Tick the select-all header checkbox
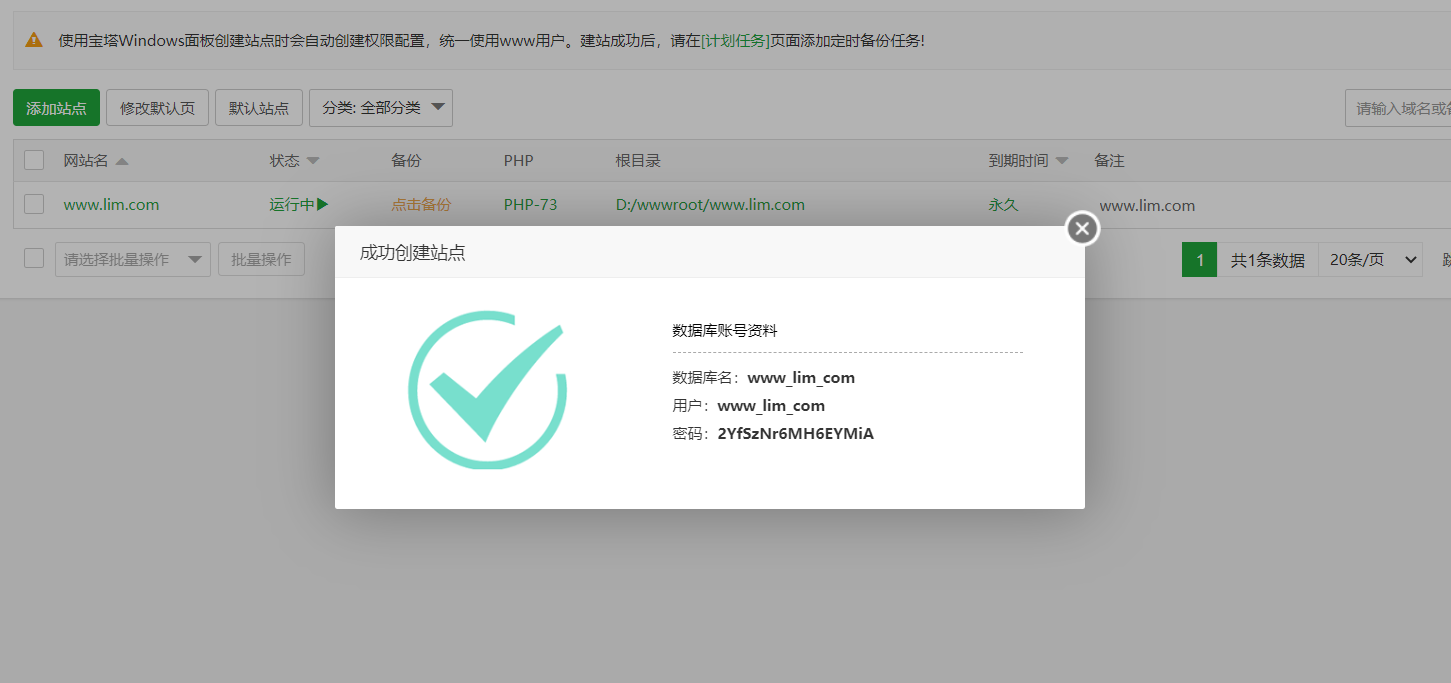Image resolution: width=1451 pixels, height=683 pixels. (34, 160)
